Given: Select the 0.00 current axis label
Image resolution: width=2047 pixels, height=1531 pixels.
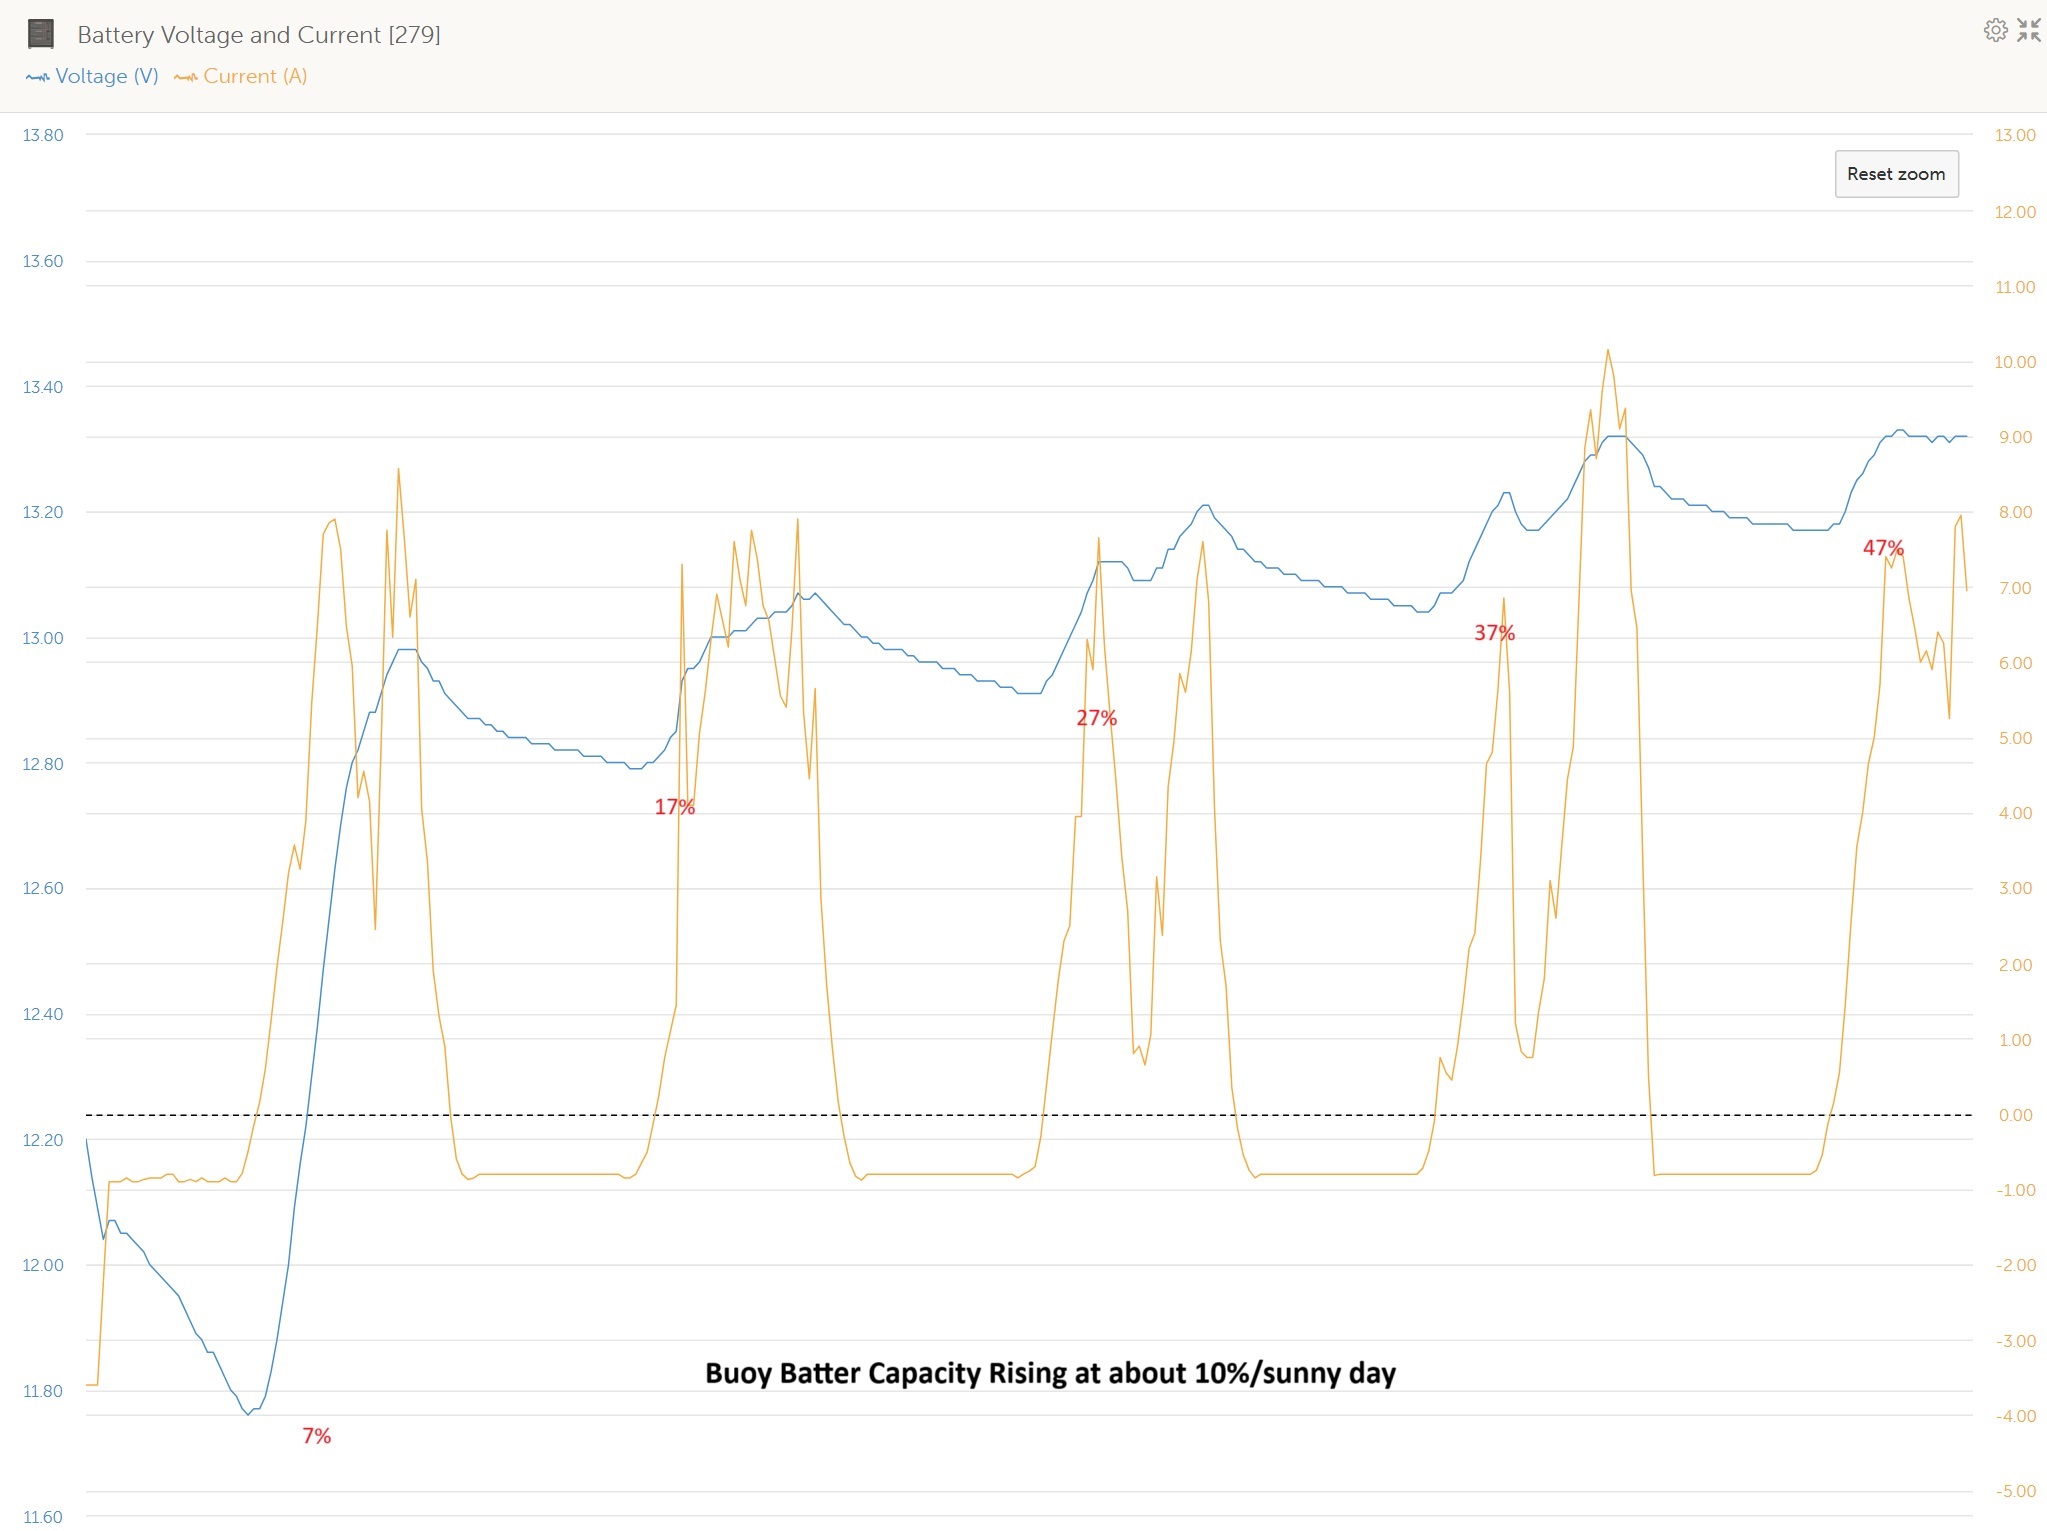Looking at the screenshot, I should (x=2015, y=1115).
